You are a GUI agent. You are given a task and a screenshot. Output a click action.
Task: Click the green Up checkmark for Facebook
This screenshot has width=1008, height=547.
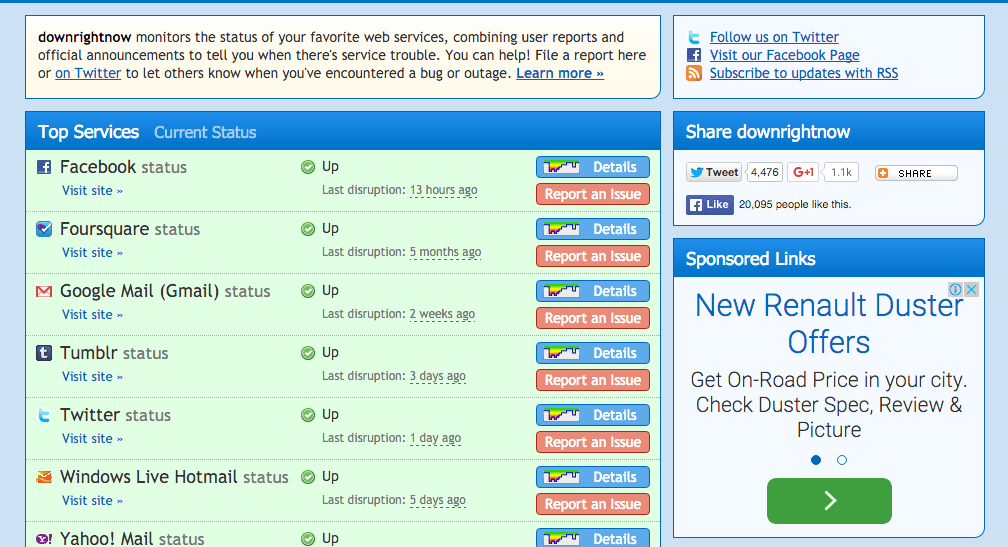tap(308, 167)
